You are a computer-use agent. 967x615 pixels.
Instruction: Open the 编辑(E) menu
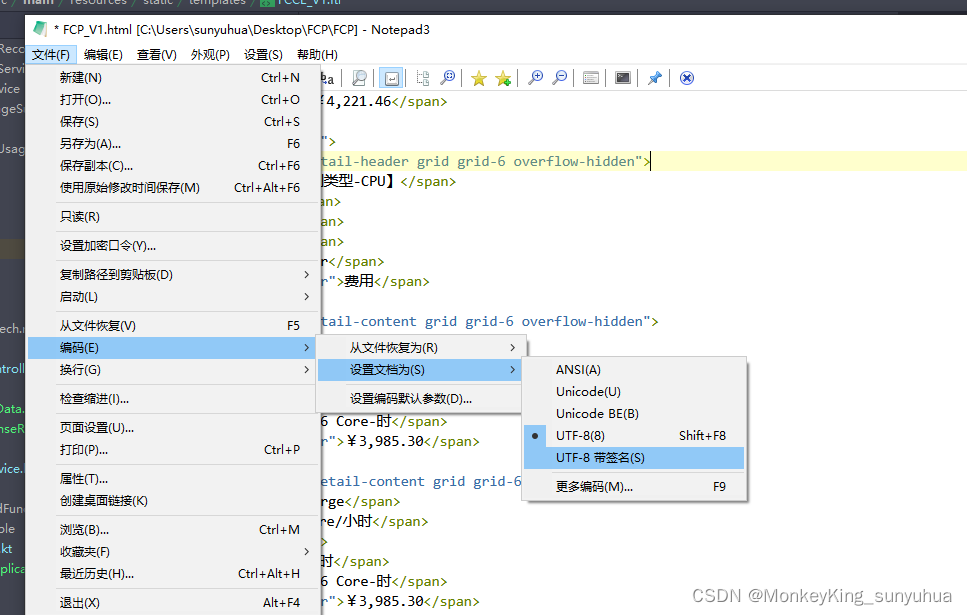(x=103, y=55)
